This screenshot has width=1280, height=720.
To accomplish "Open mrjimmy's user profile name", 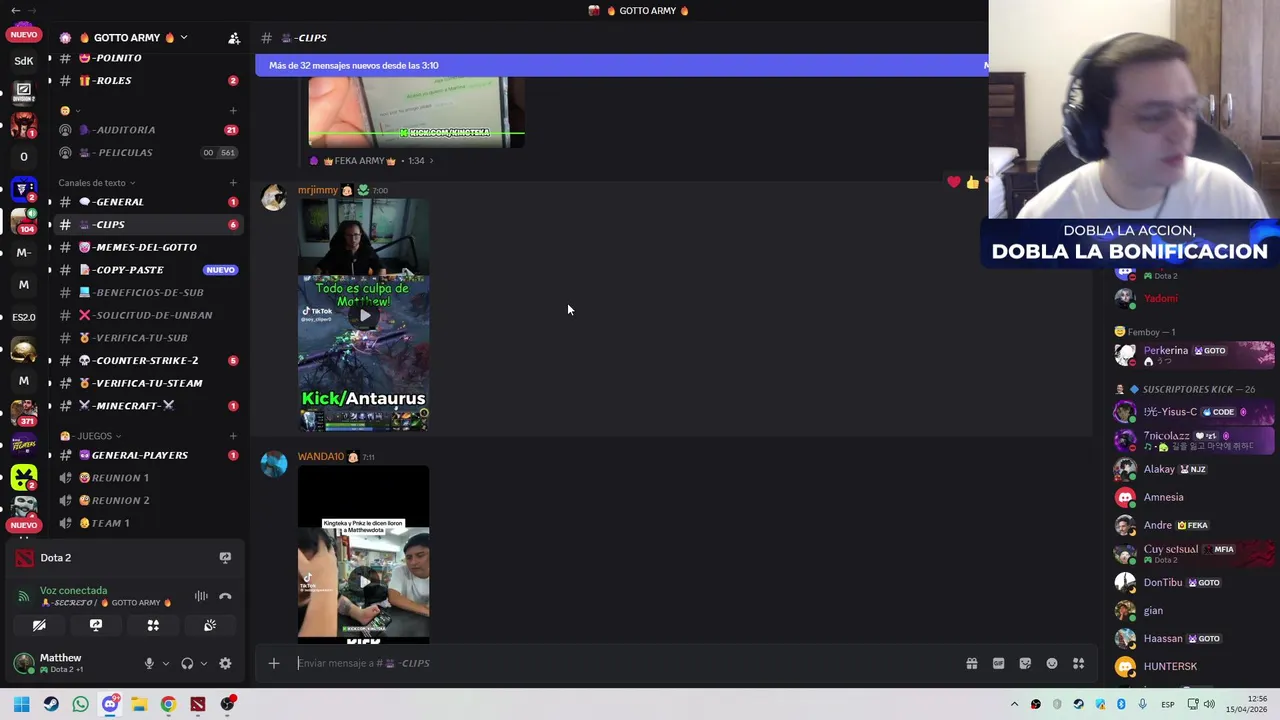I will pos(318,190).
